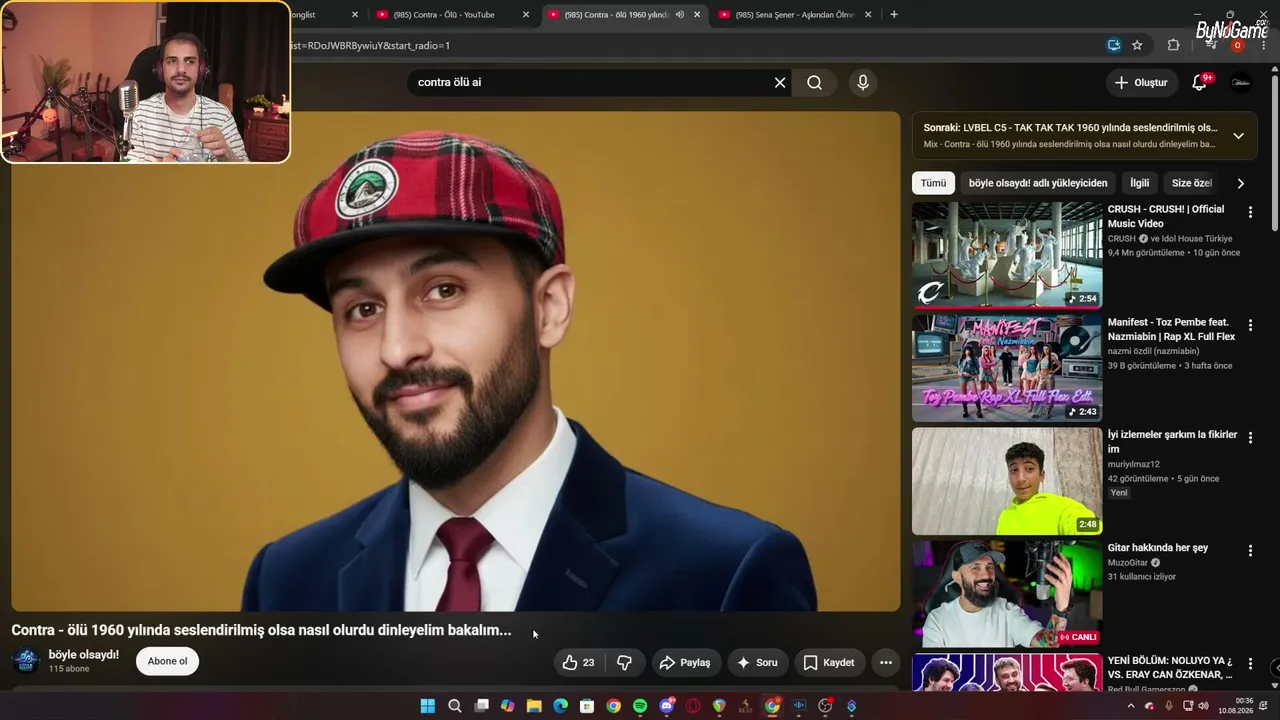Close the Sena Şener tab
The width and height of the screenshot is (1280, 720).
pos(868,15)
